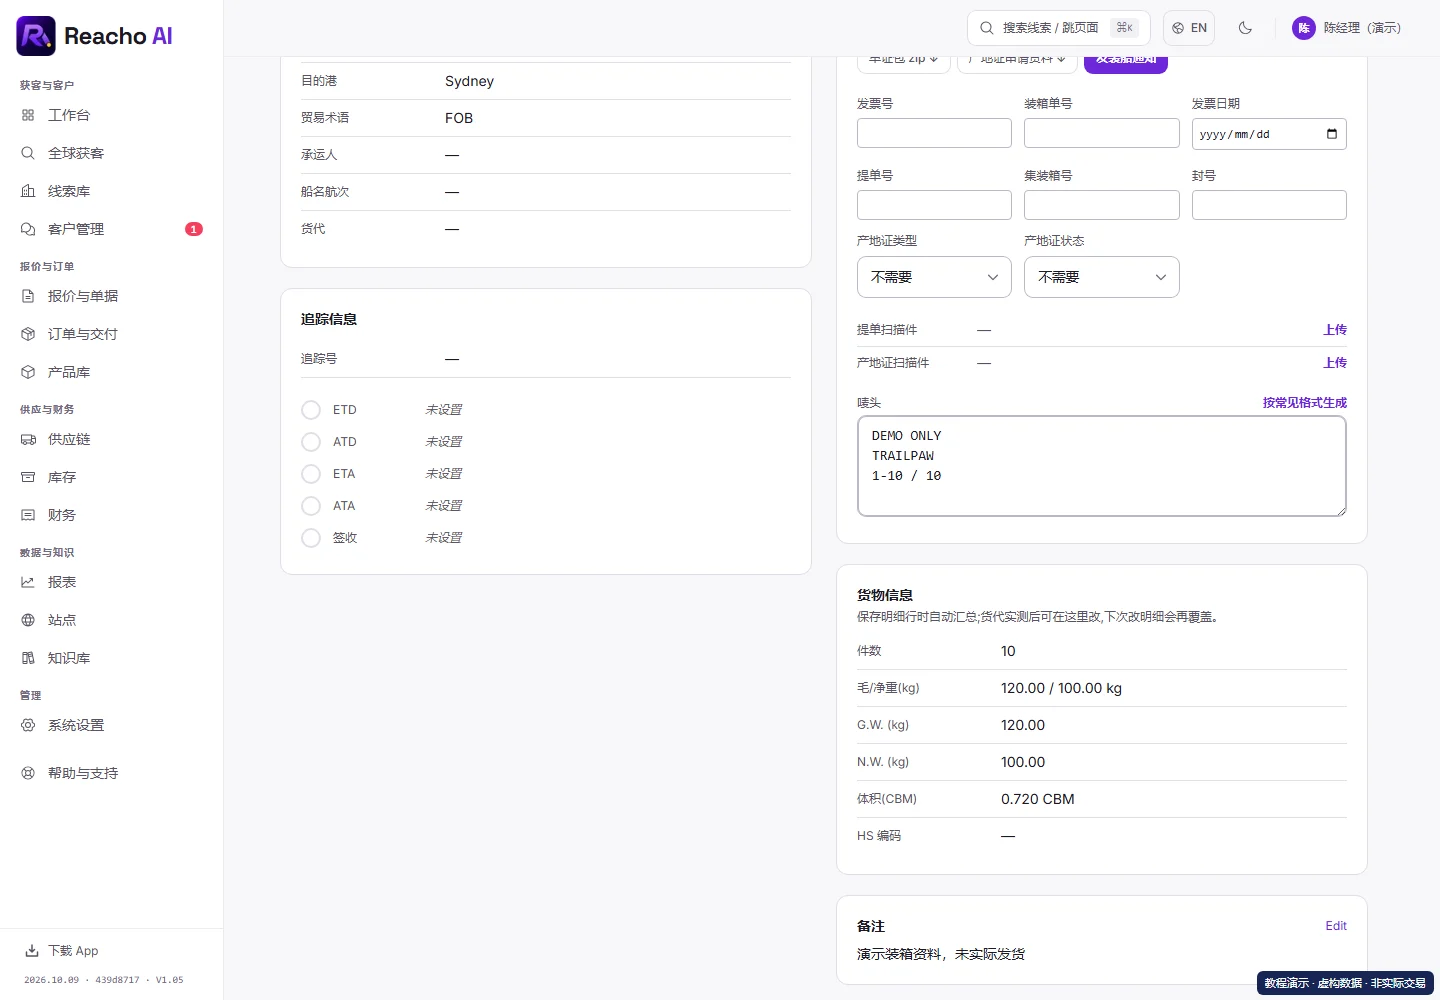Click the notification badge on 客户管理
This screenshot has height=1000, width=1440.
click(194, 229)
